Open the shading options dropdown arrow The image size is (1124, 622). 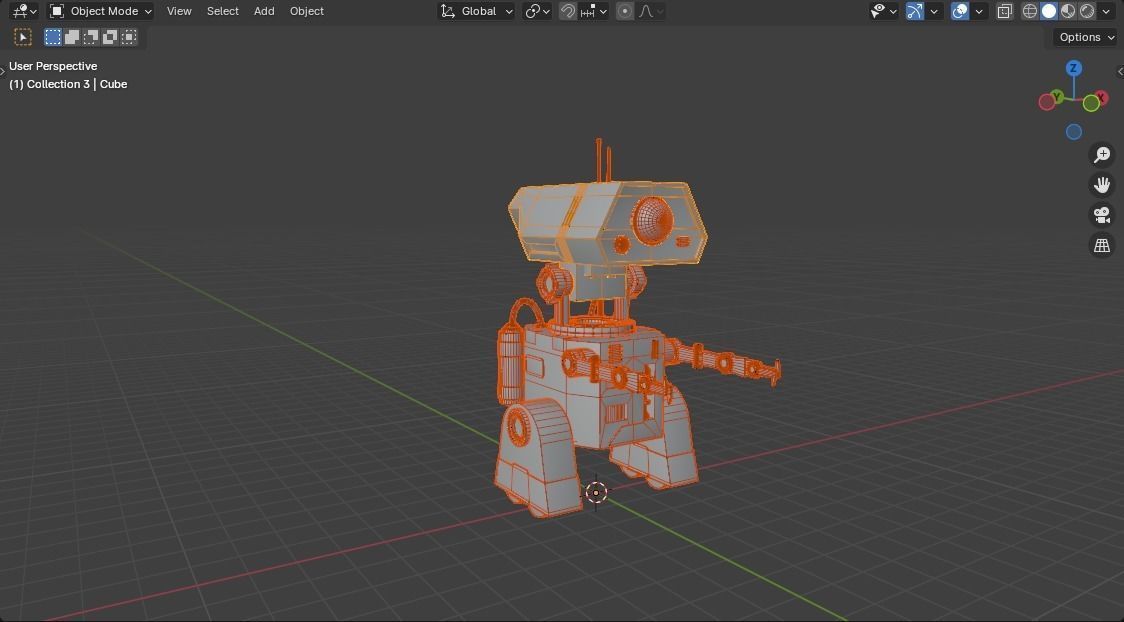point(1106,11)
